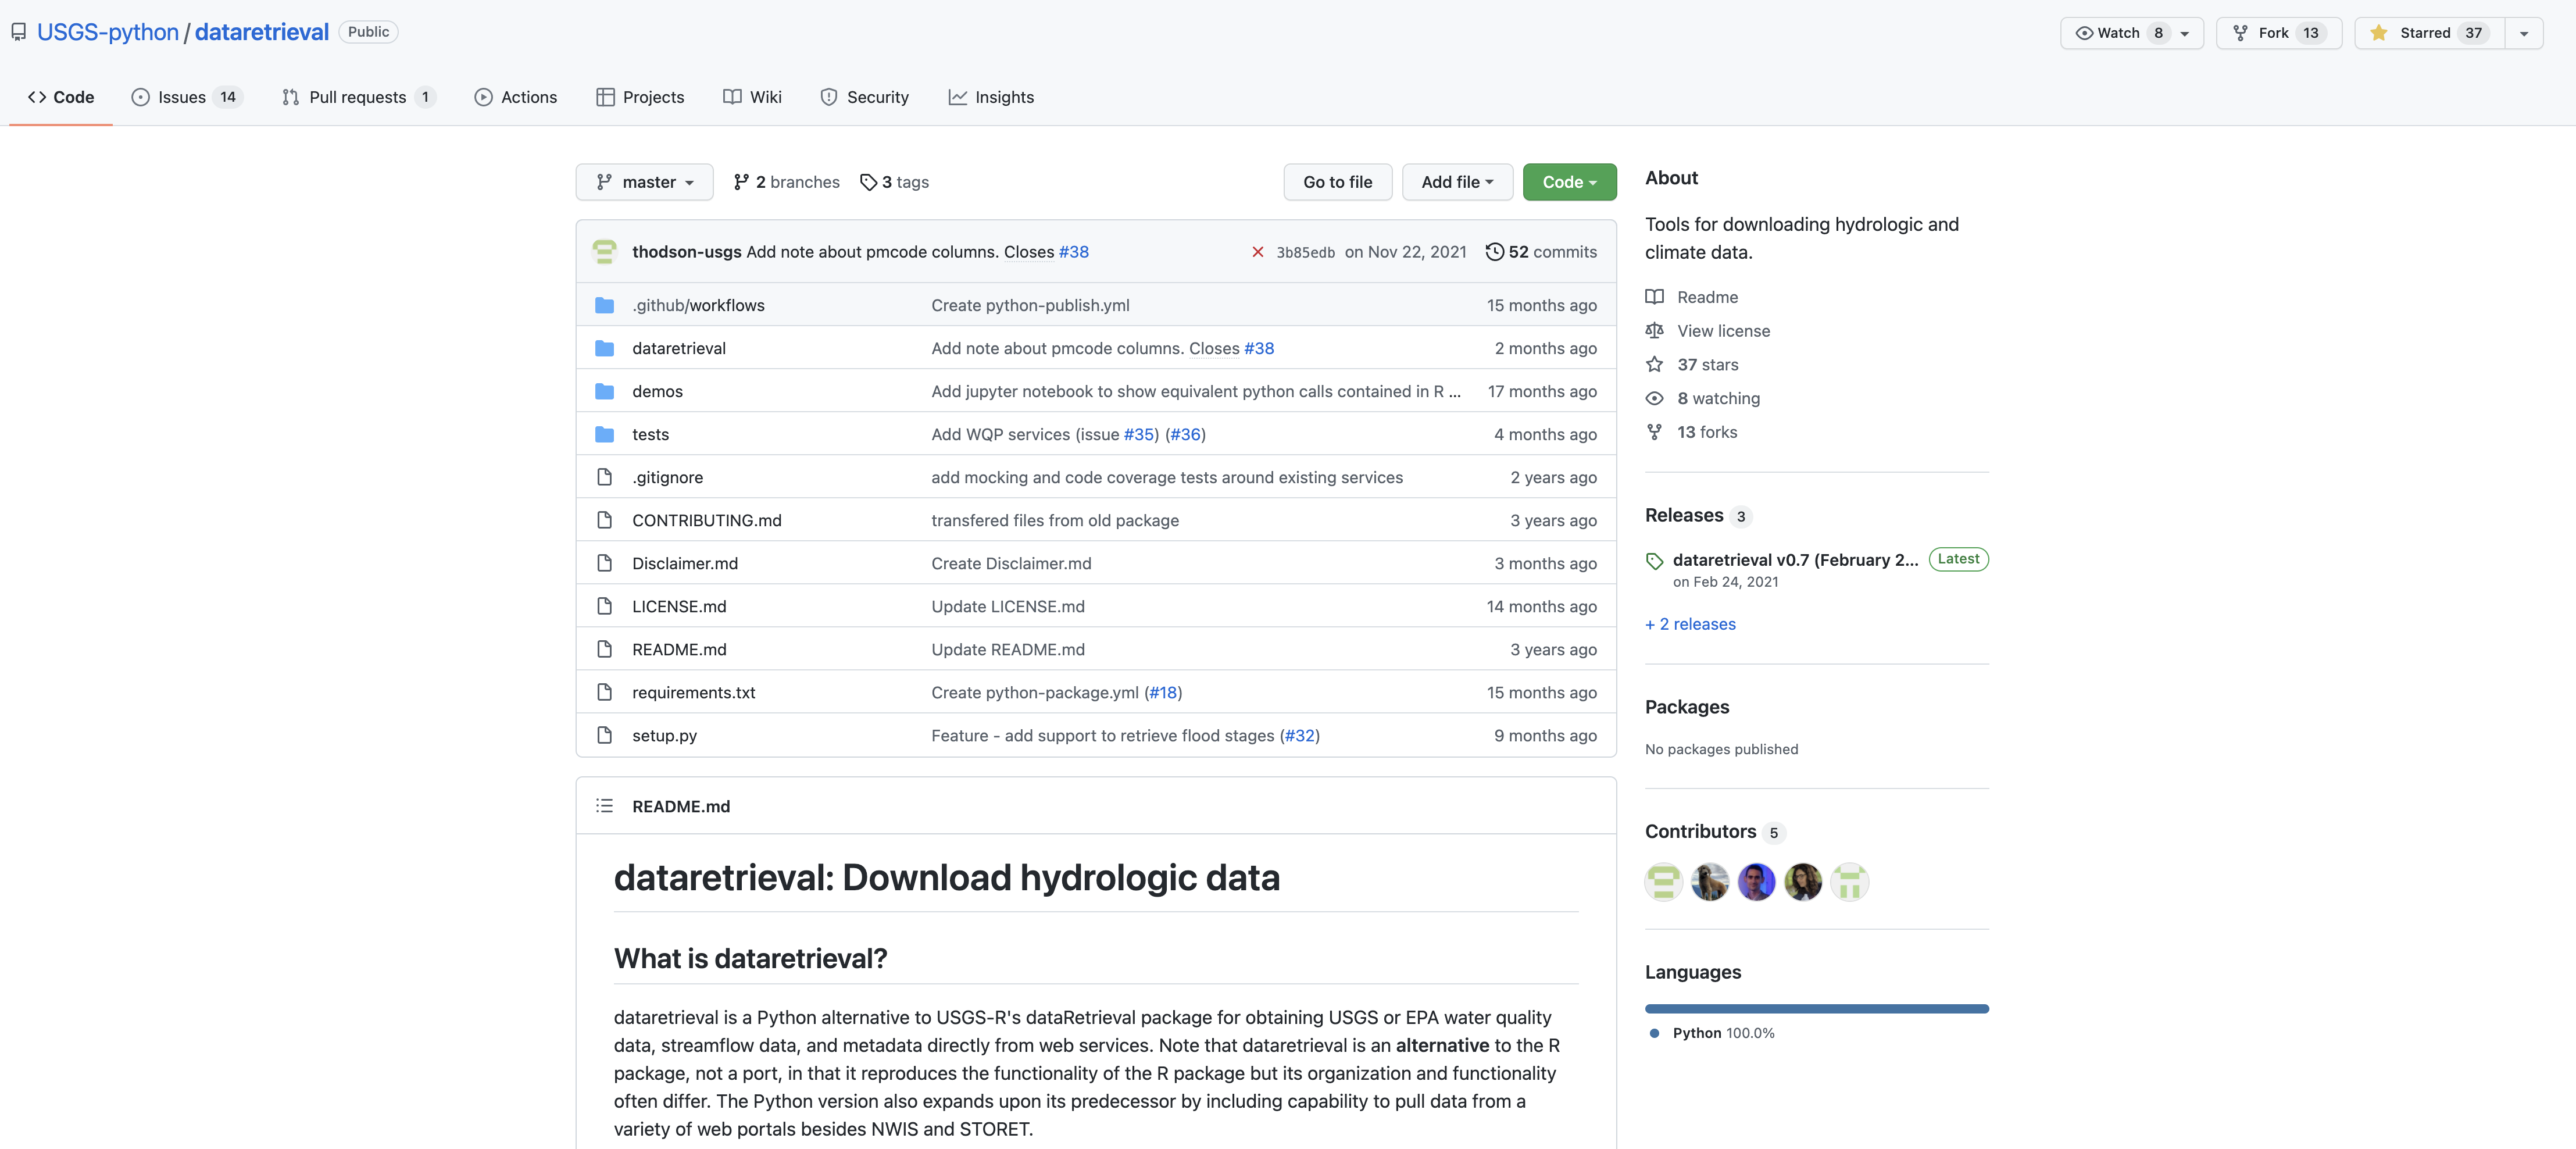Click the Python language color dot

pyautogui.click(x=1654, y=1033)
